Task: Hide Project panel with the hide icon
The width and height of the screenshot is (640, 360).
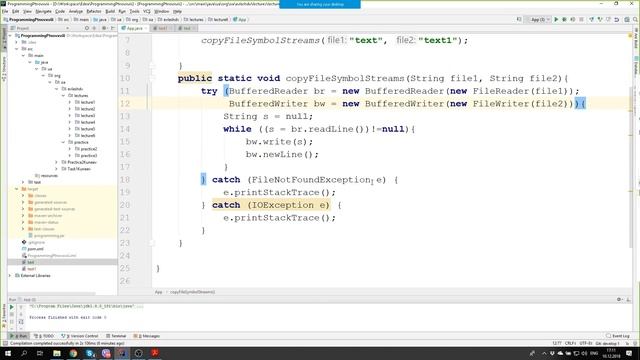Action: (113, 28)
